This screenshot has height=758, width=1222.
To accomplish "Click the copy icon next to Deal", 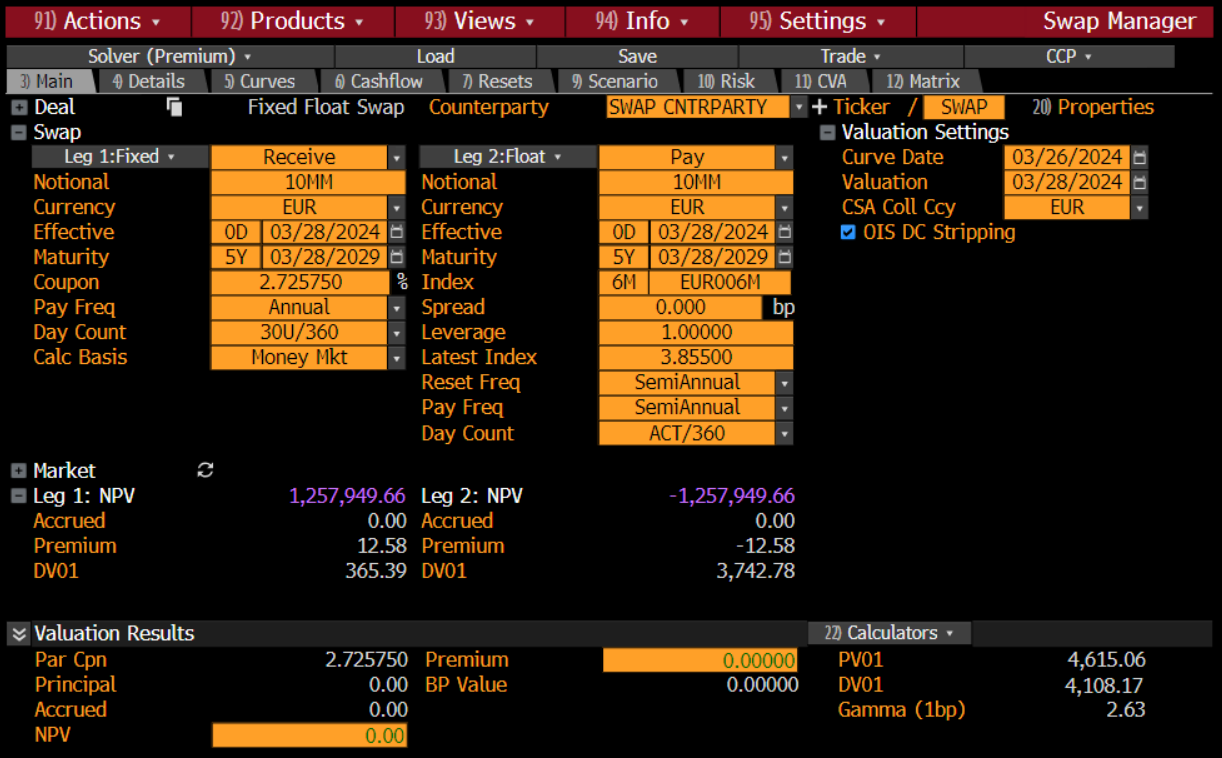I will (x=175, y=107).
